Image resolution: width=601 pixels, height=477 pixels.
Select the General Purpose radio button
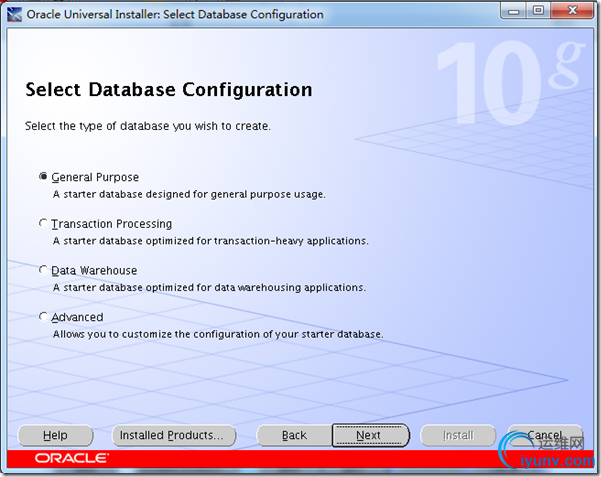[x=44, y=177]
